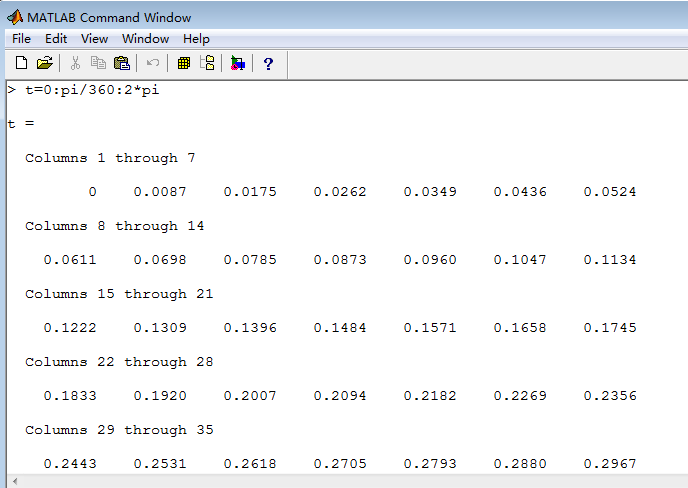Image resolution: width=688 pixels, height=488 pixels.
Task: Click the value 0.1396
Action: pos(250,328)
